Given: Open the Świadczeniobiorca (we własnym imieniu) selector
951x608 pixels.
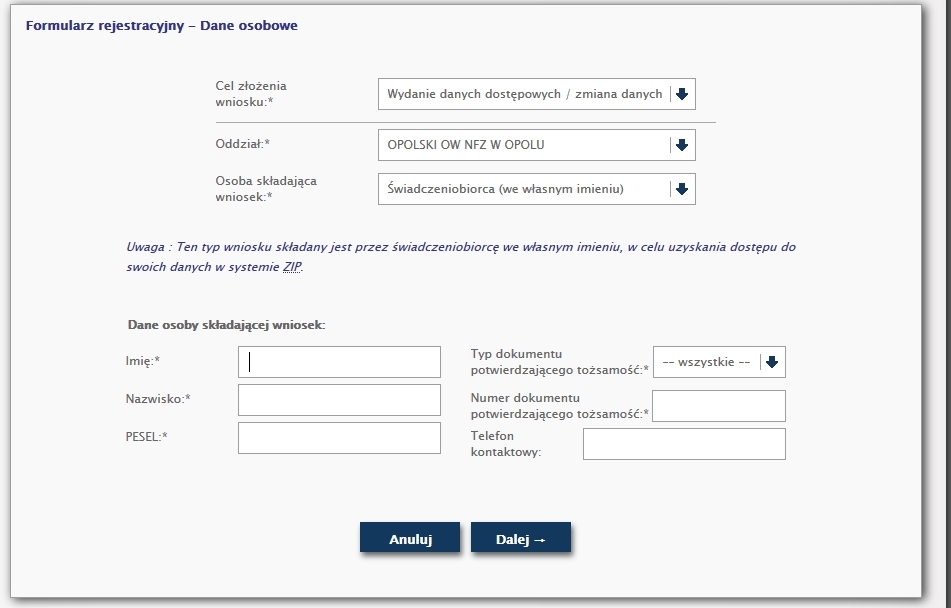Looking at the screenshot, I should click(524, 189).
